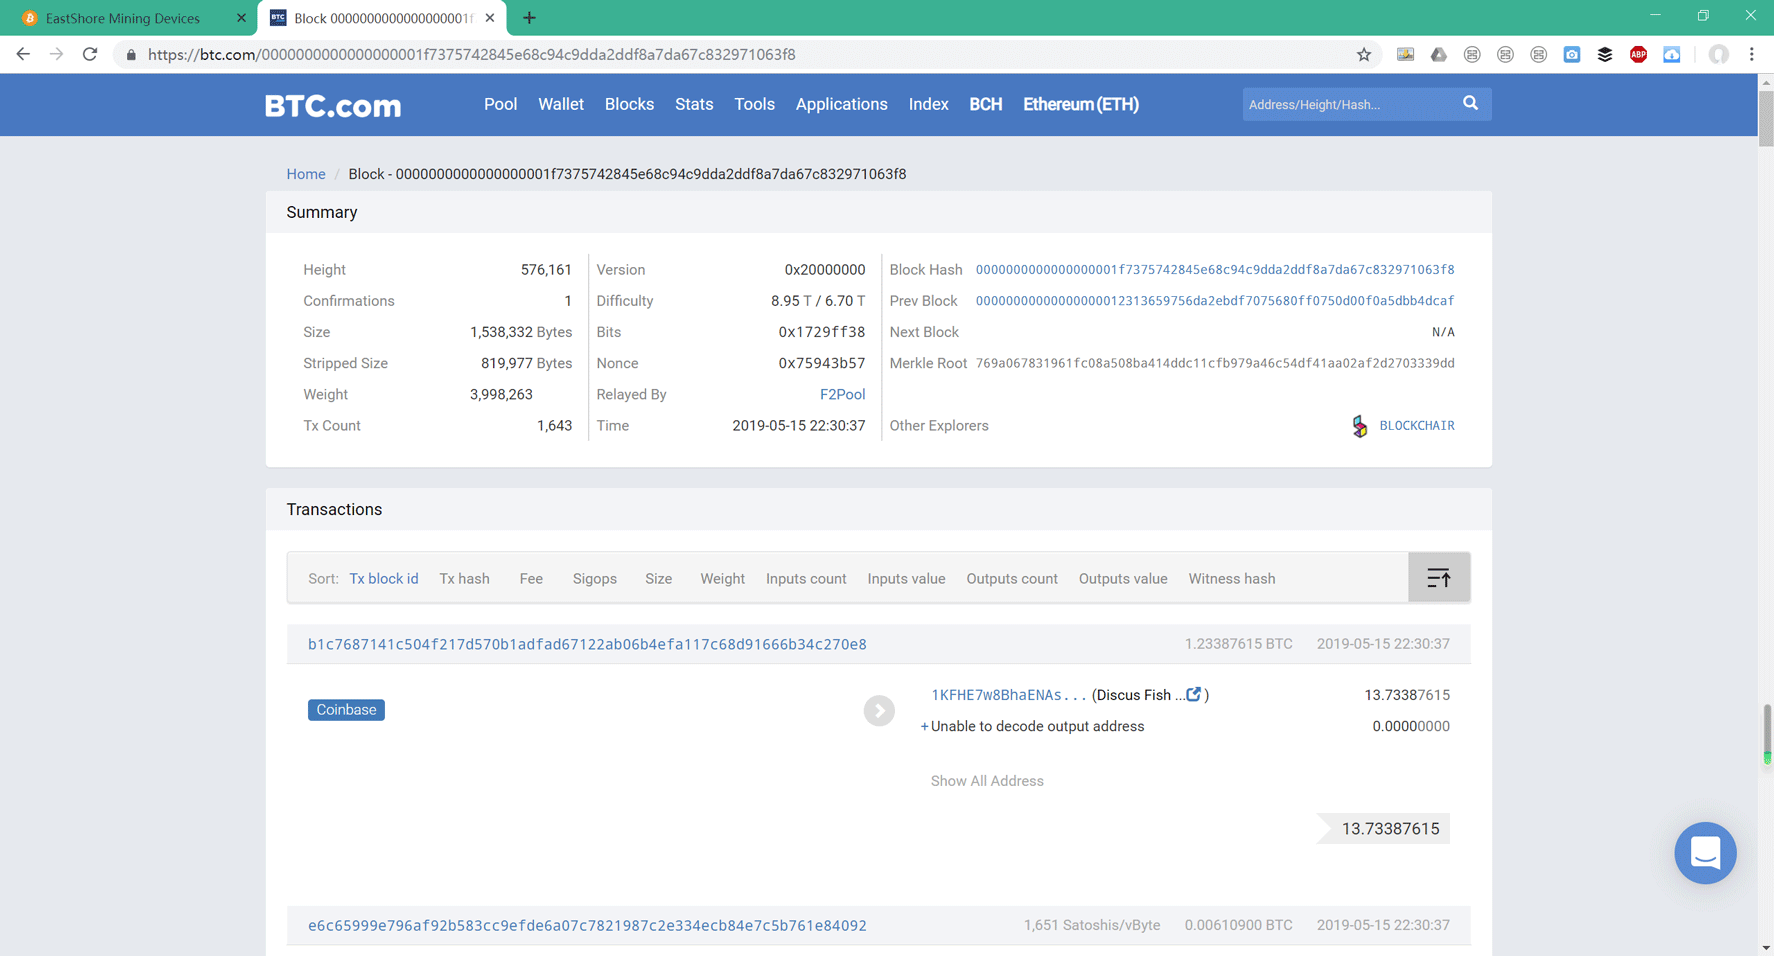Open external link icon next to Discus Fish
Viewport: 1774px width, 956px height.
[x=1194, y=694]
